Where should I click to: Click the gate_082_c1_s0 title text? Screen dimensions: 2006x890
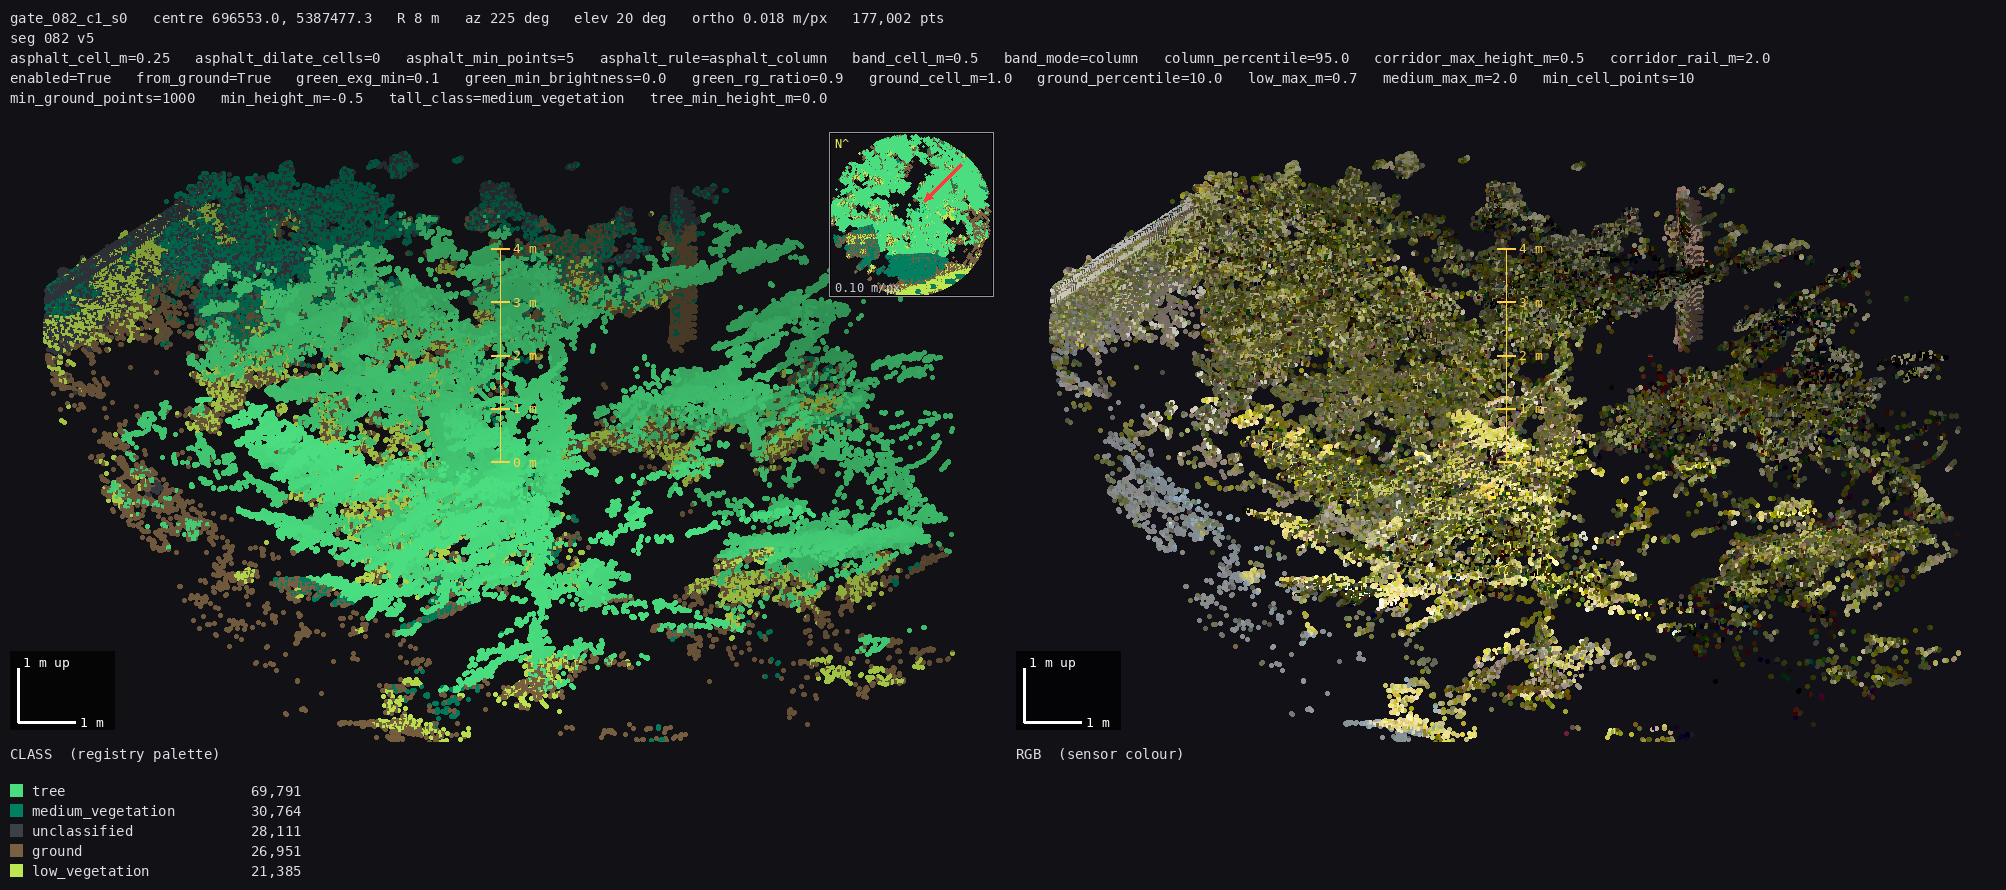[x=69, y=18]
